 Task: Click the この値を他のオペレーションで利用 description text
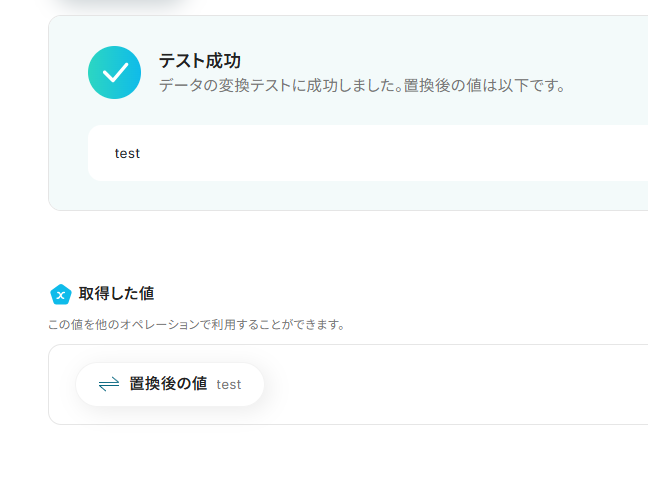coord(196,325)
